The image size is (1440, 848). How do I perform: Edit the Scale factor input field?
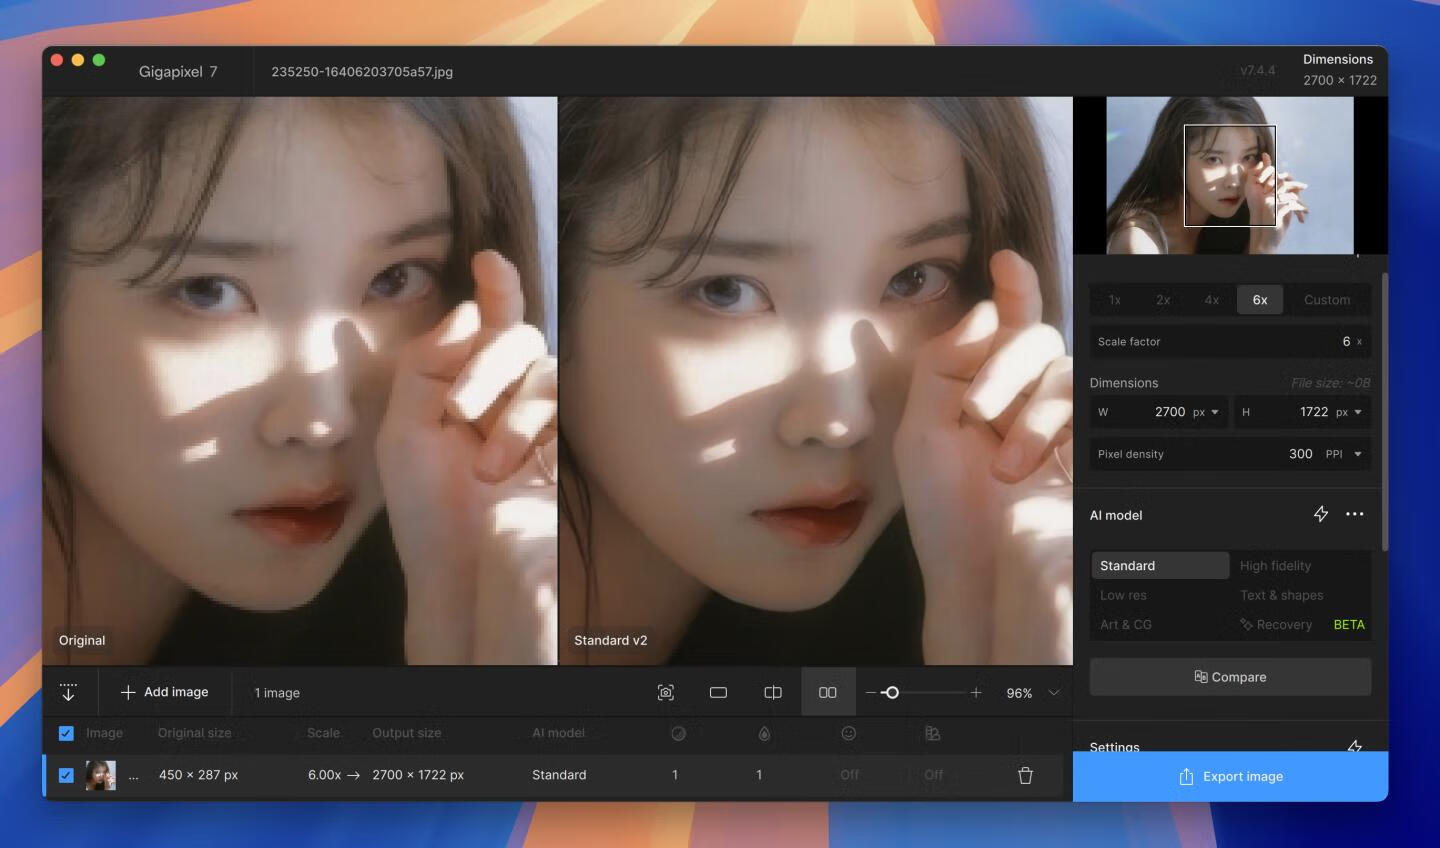(1230, 341)
